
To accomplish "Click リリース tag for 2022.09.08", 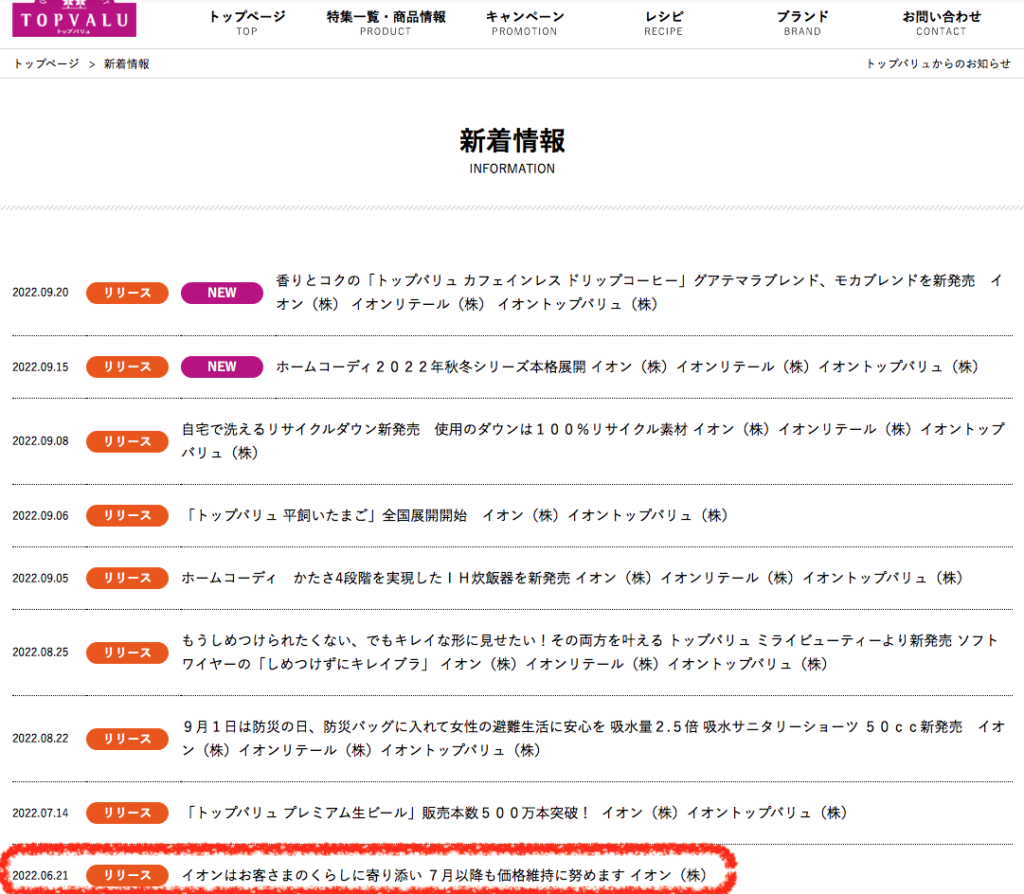I will [127, 441].
